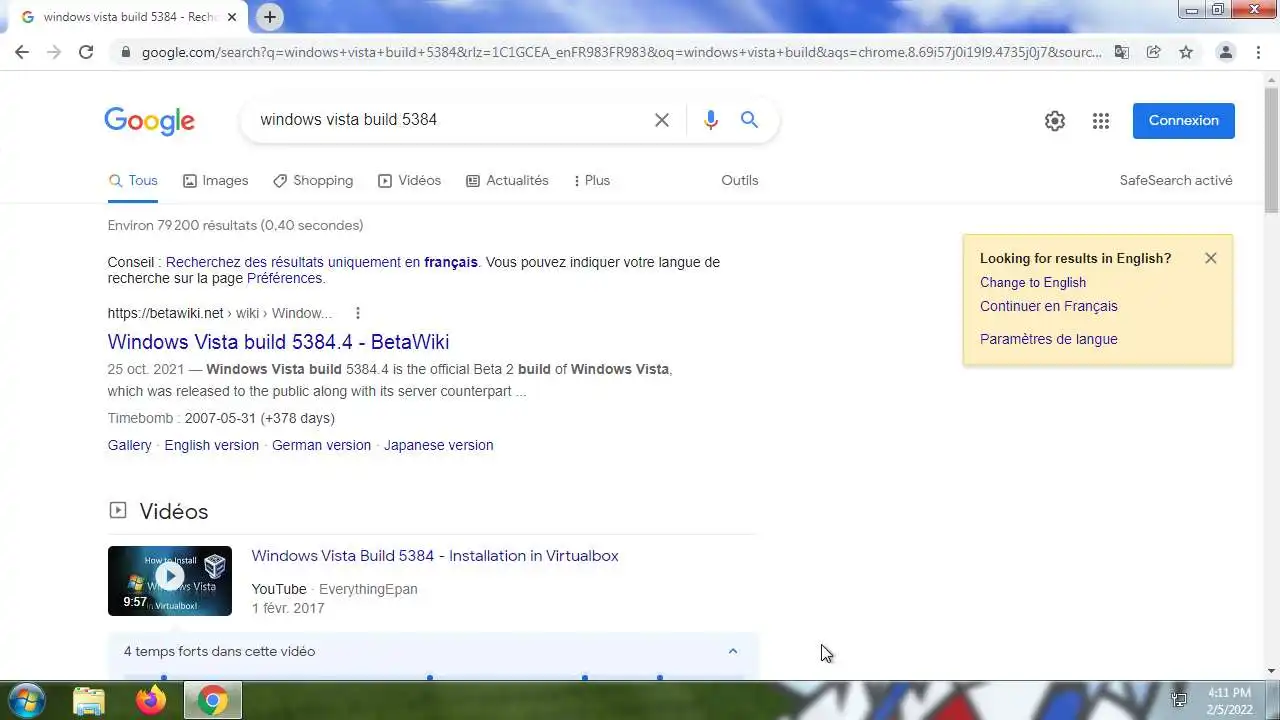Viewport: 1280px width, 720px height.
Task: Click the Google logo
Action: (x=149, y=121)
